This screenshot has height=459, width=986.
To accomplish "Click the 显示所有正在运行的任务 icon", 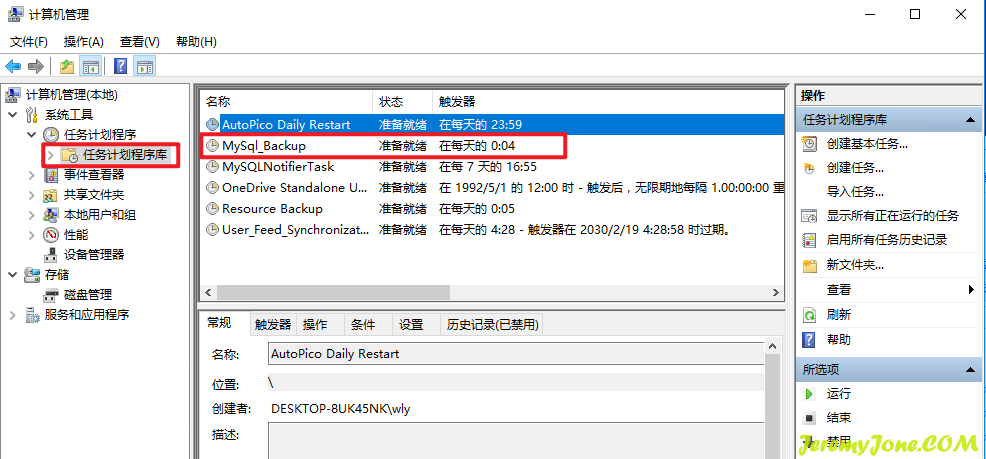I will pyautogui.click(x=809, y=216).
